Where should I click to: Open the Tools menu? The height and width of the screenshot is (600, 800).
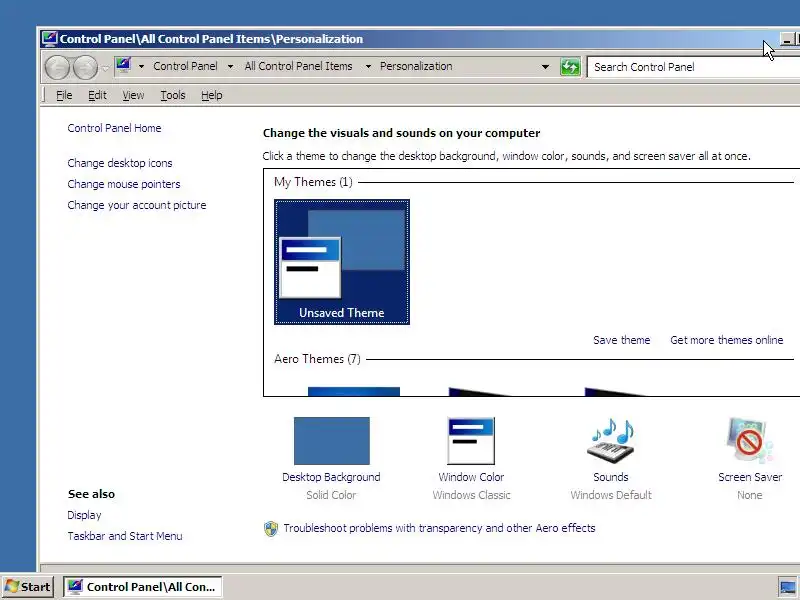[x=173, y=95]
